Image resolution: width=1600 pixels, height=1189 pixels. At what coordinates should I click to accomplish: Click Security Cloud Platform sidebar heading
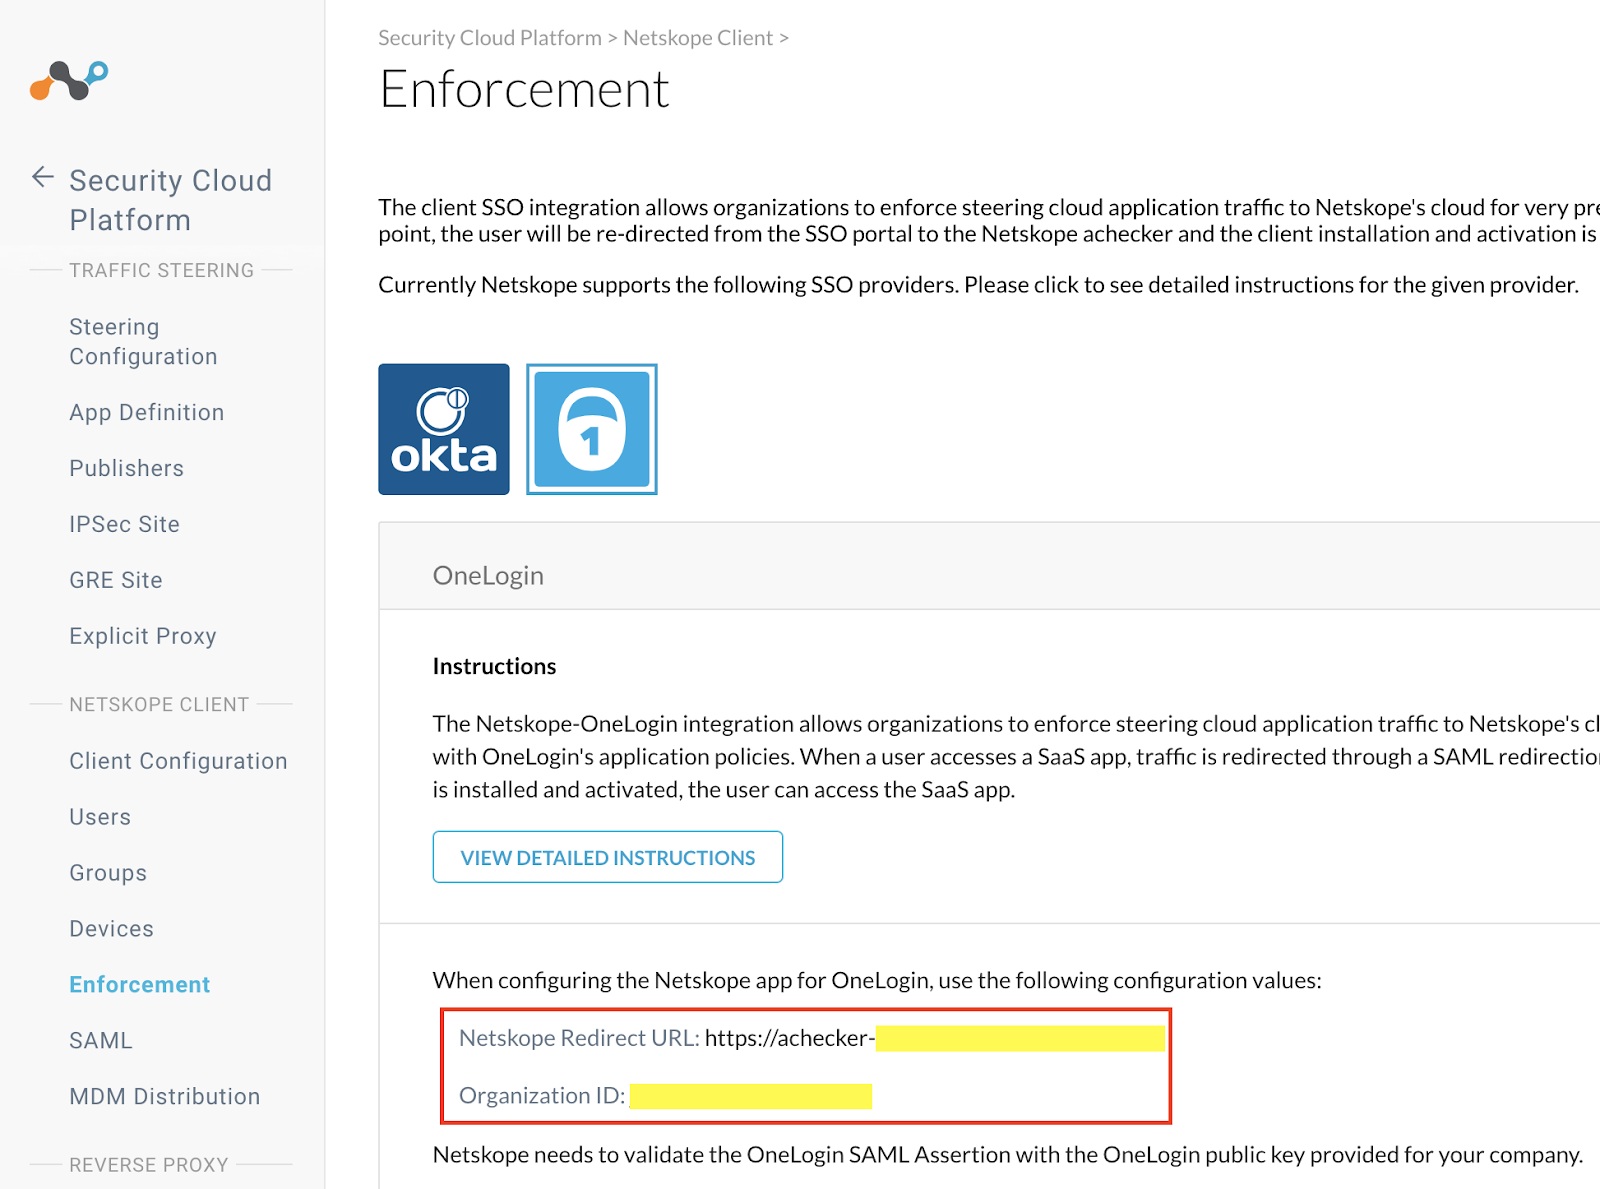pyautogui.click(x=170, y=200)
